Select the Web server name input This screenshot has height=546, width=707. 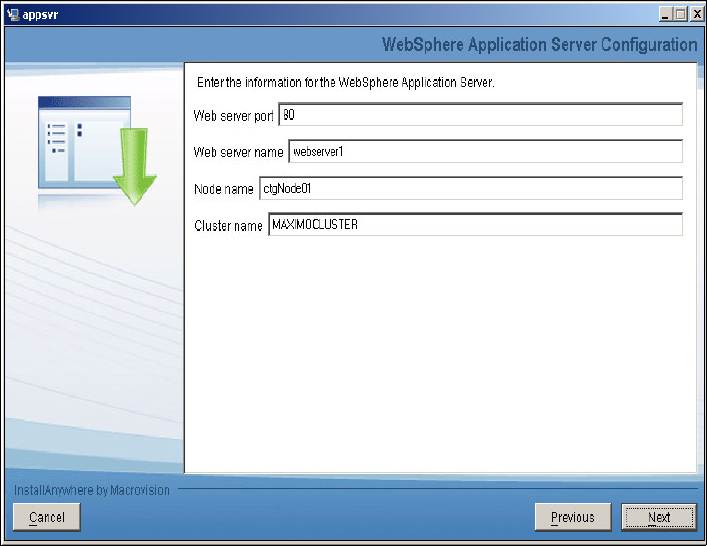[x=485, y=151]
